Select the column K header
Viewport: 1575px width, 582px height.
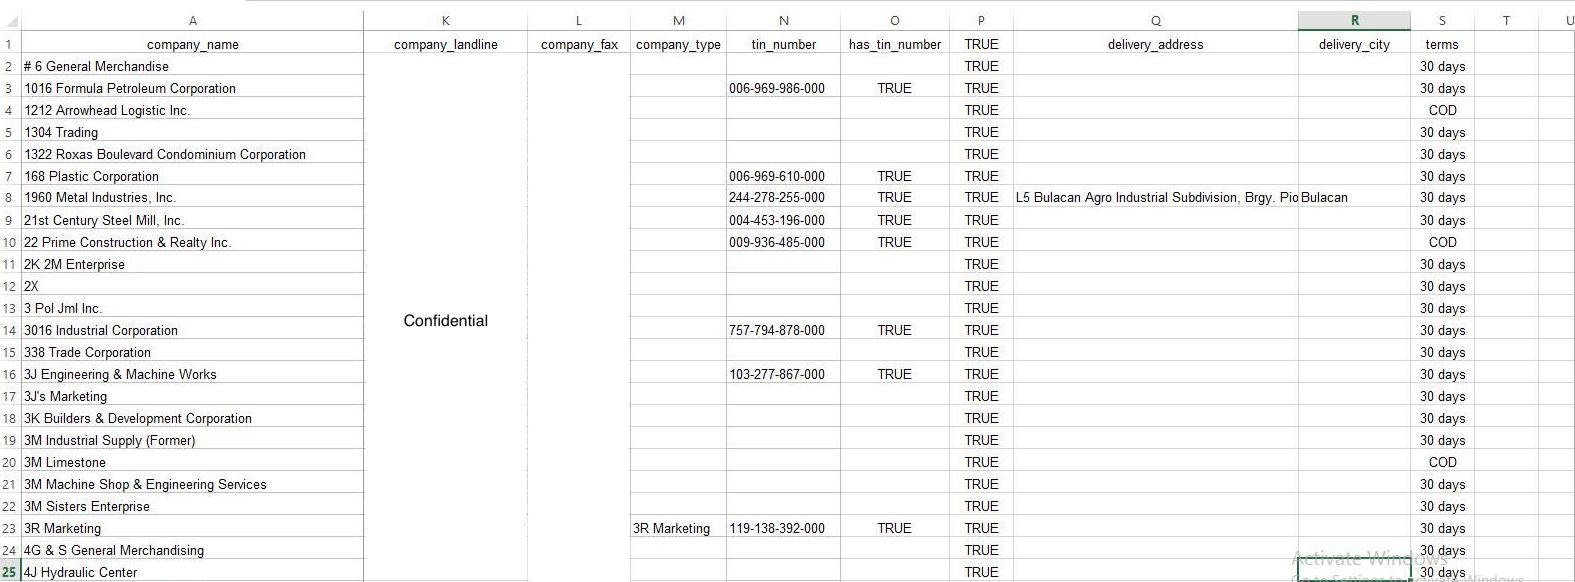(445, 21)
